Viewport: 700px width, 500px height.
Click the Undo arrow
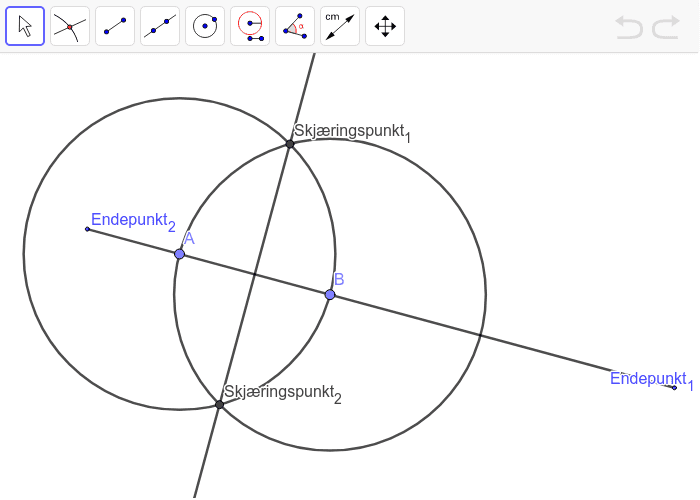[x=629, y=27]
